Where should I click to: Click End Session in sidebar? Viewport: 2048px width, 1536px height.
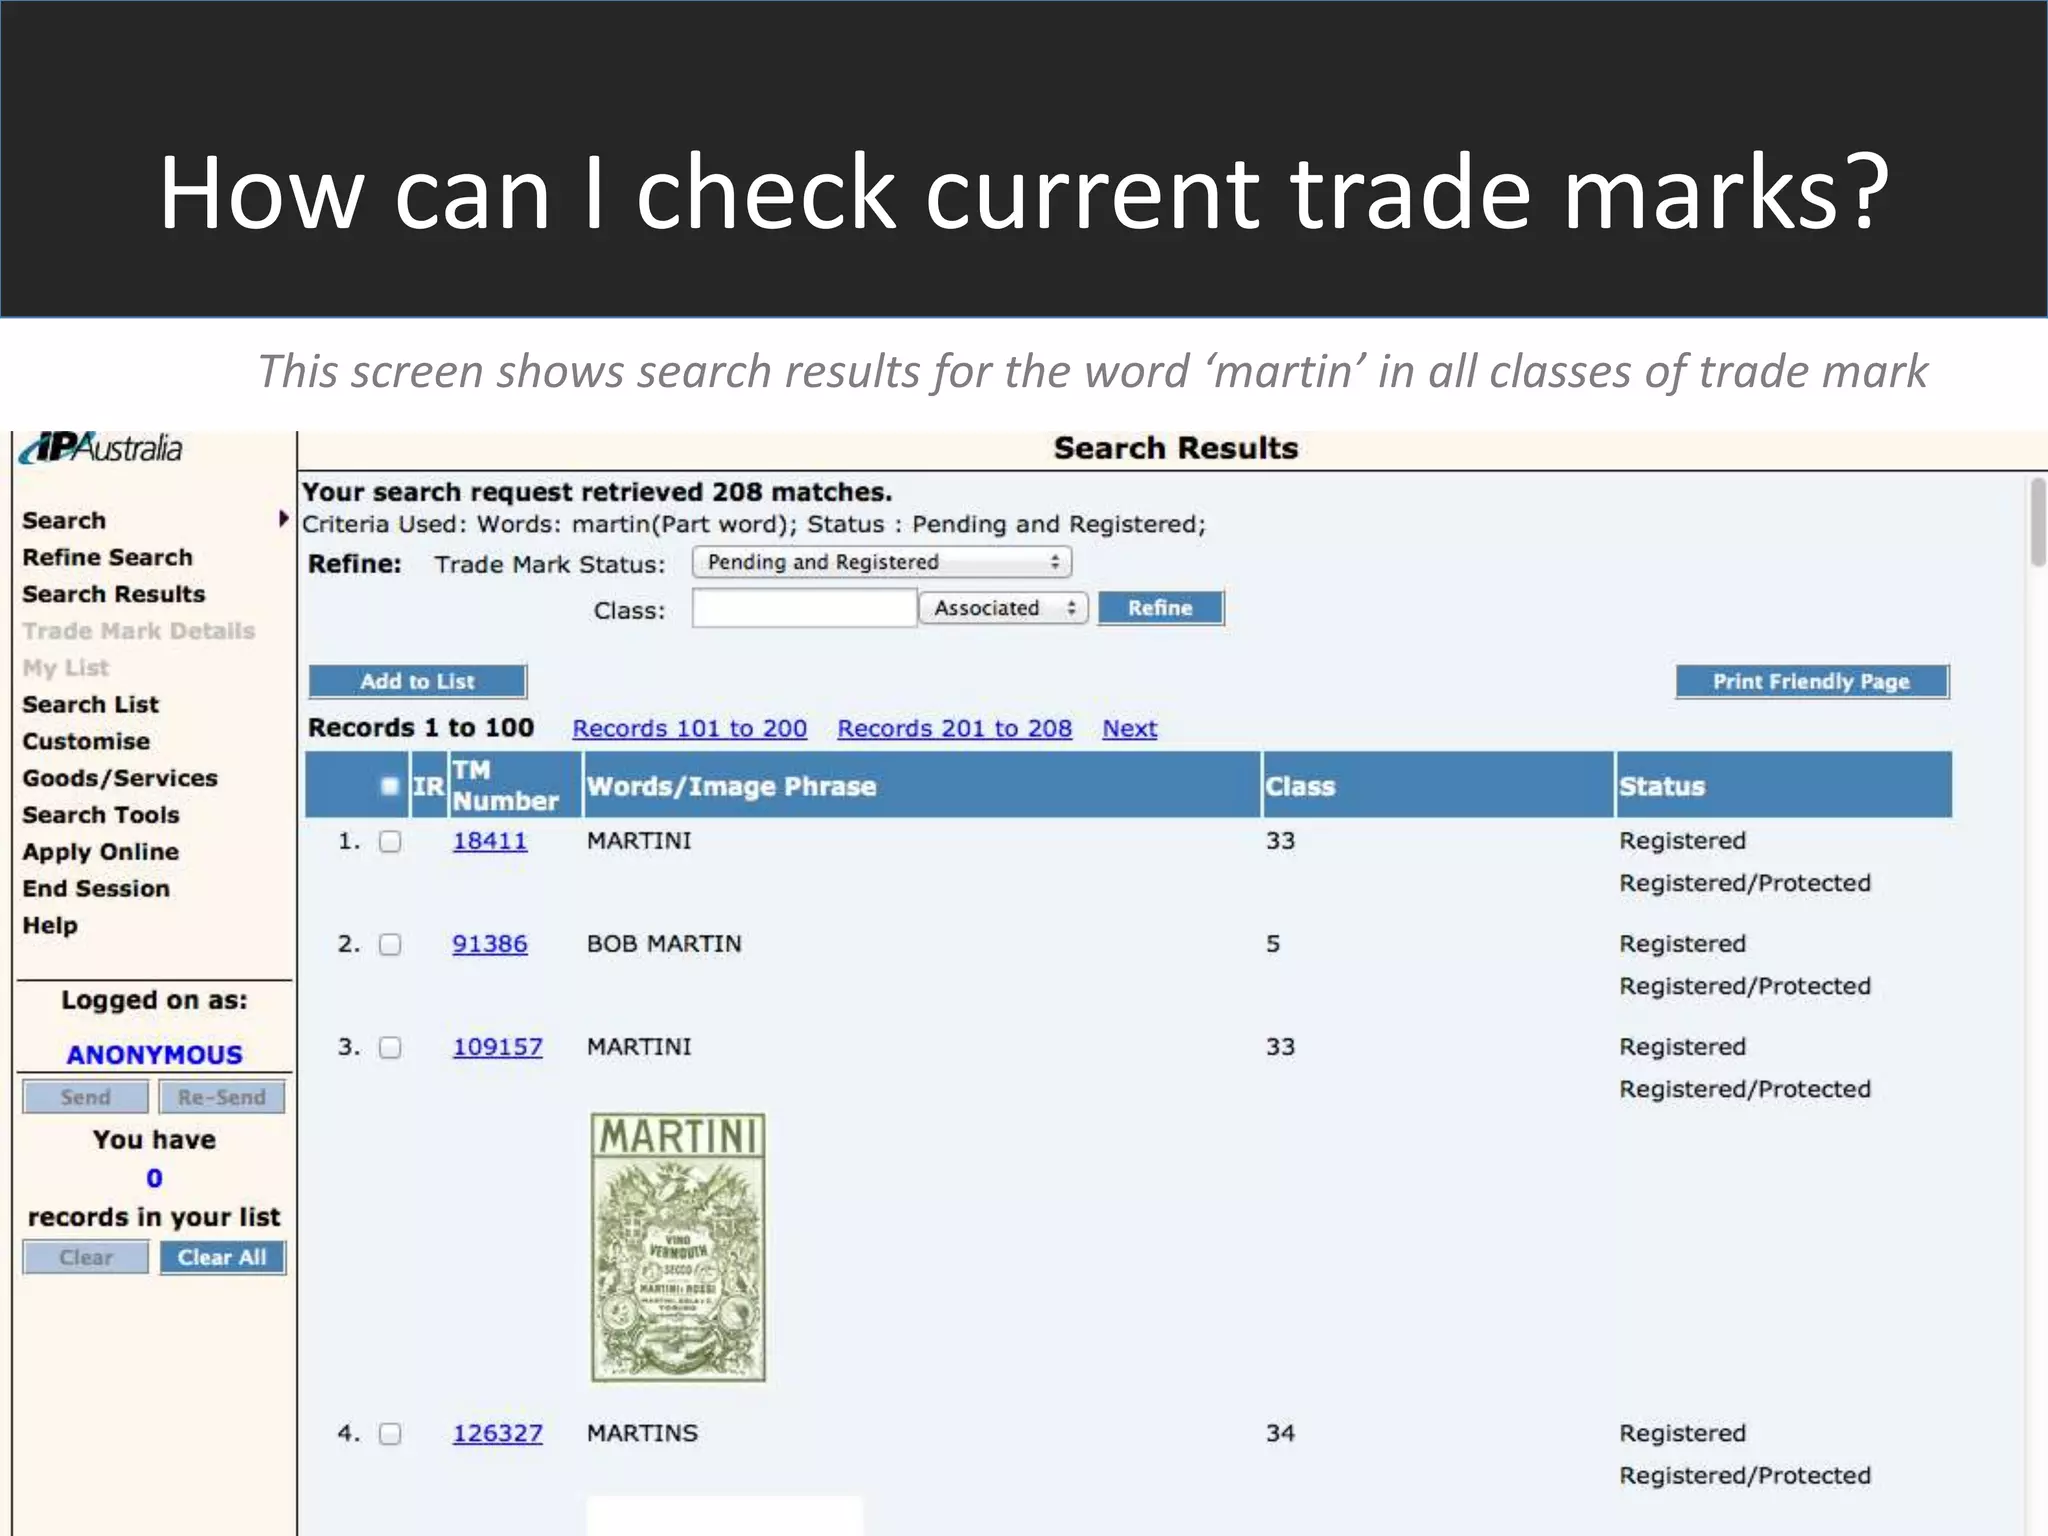96,888
